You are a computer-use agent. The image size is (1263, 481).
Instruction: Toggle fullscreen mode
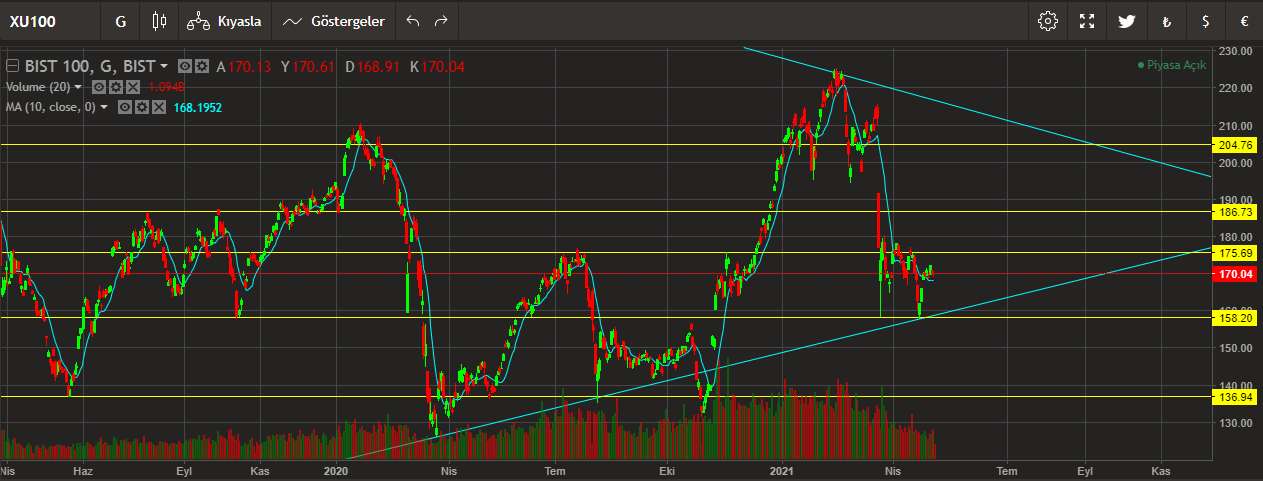click(x=1087, y=20)
